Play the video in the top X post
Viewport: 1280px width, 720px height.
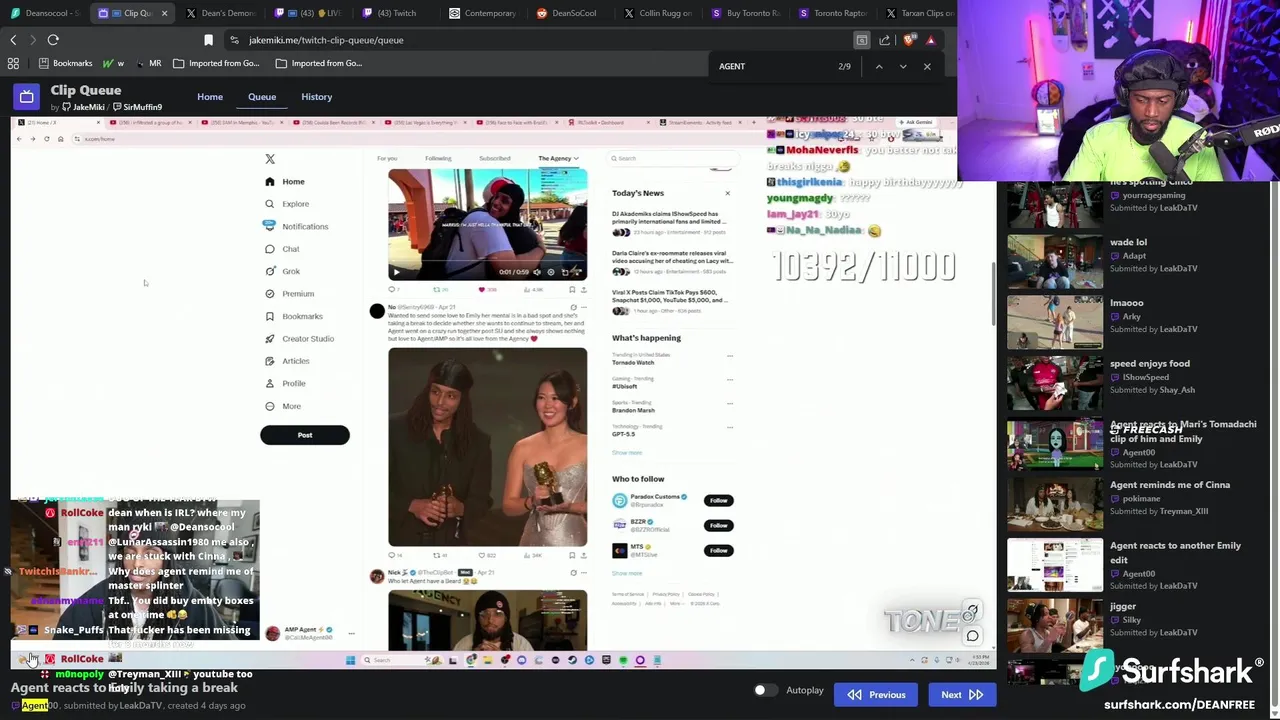(x=396, y=272)
